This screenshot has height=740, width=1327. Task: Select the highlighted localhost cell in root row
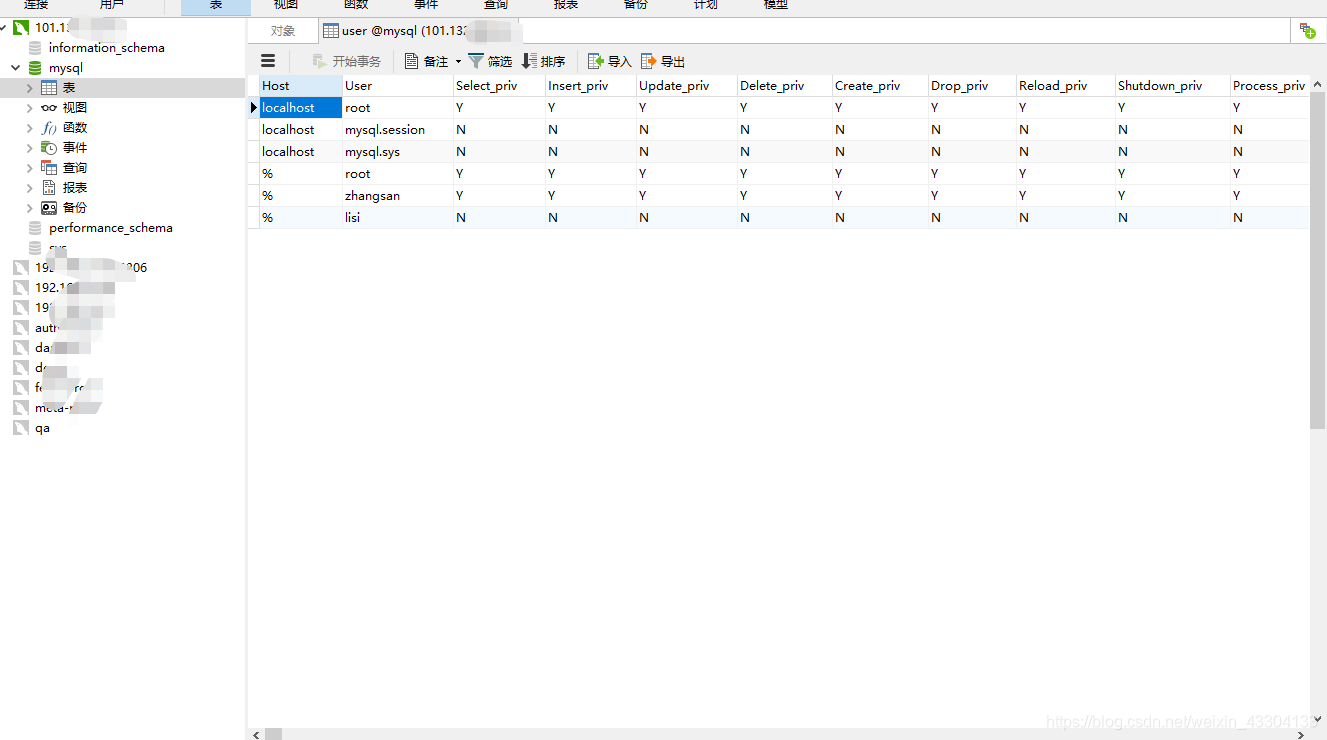tap(301, 108)
